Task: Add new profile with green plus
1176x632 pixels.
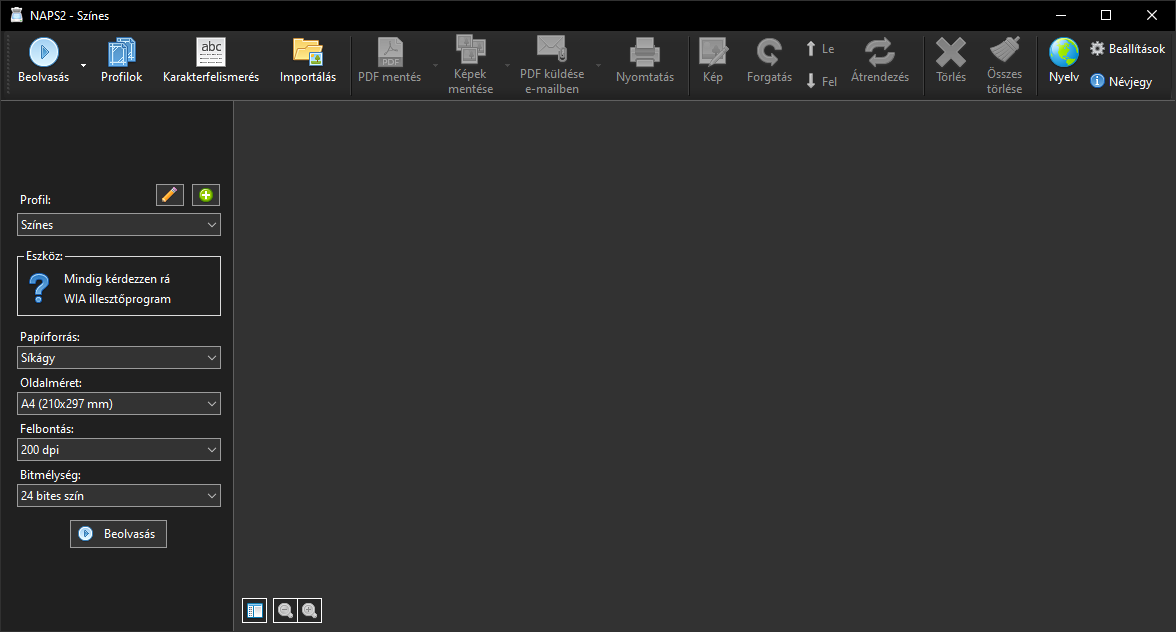Action: click(206, 195)
